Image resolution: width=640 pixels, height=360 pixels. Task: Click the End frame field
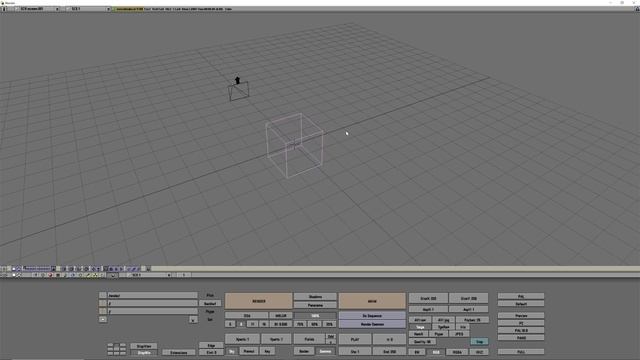389,351
